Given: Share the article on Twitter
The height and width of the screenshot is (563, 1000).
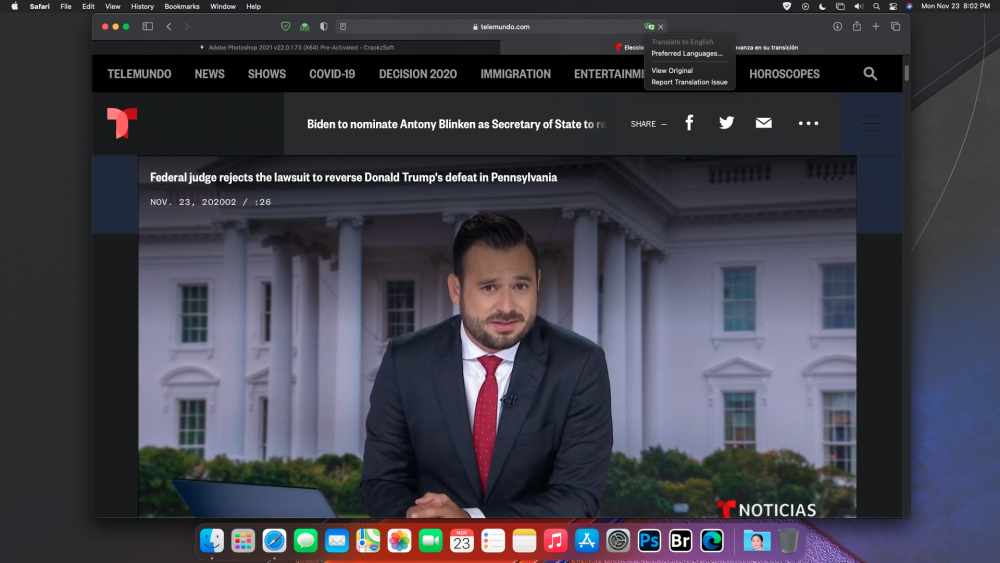Looking at the screenshot, I should coord(726,123).
